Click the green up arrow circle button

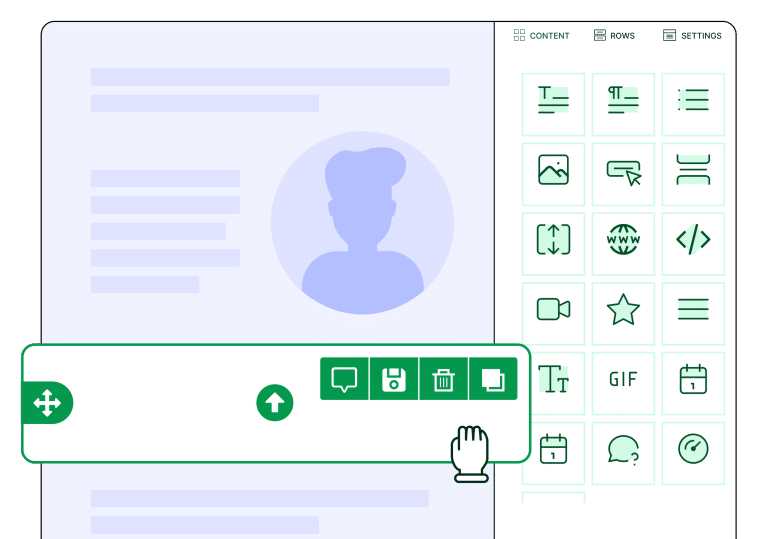275,403
